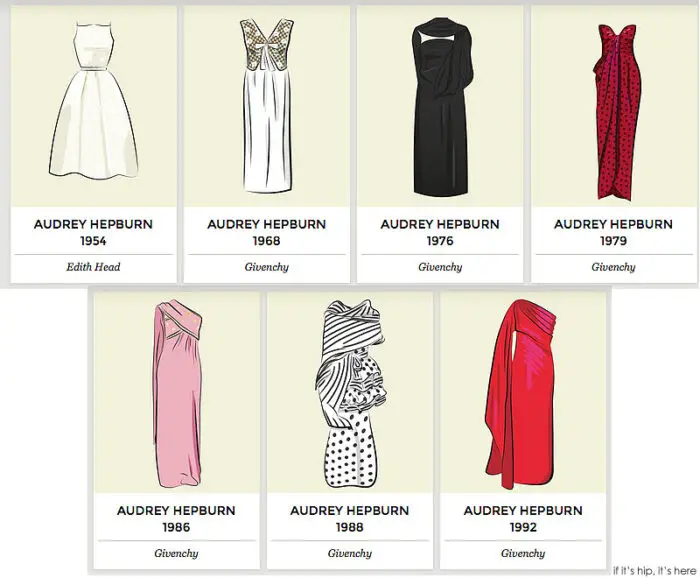The width and height of the screenshot is (700, 578).
Task: Select the Audrey Hepburn 1992 title
Action: pyautogui.click(x=523, y=519)
